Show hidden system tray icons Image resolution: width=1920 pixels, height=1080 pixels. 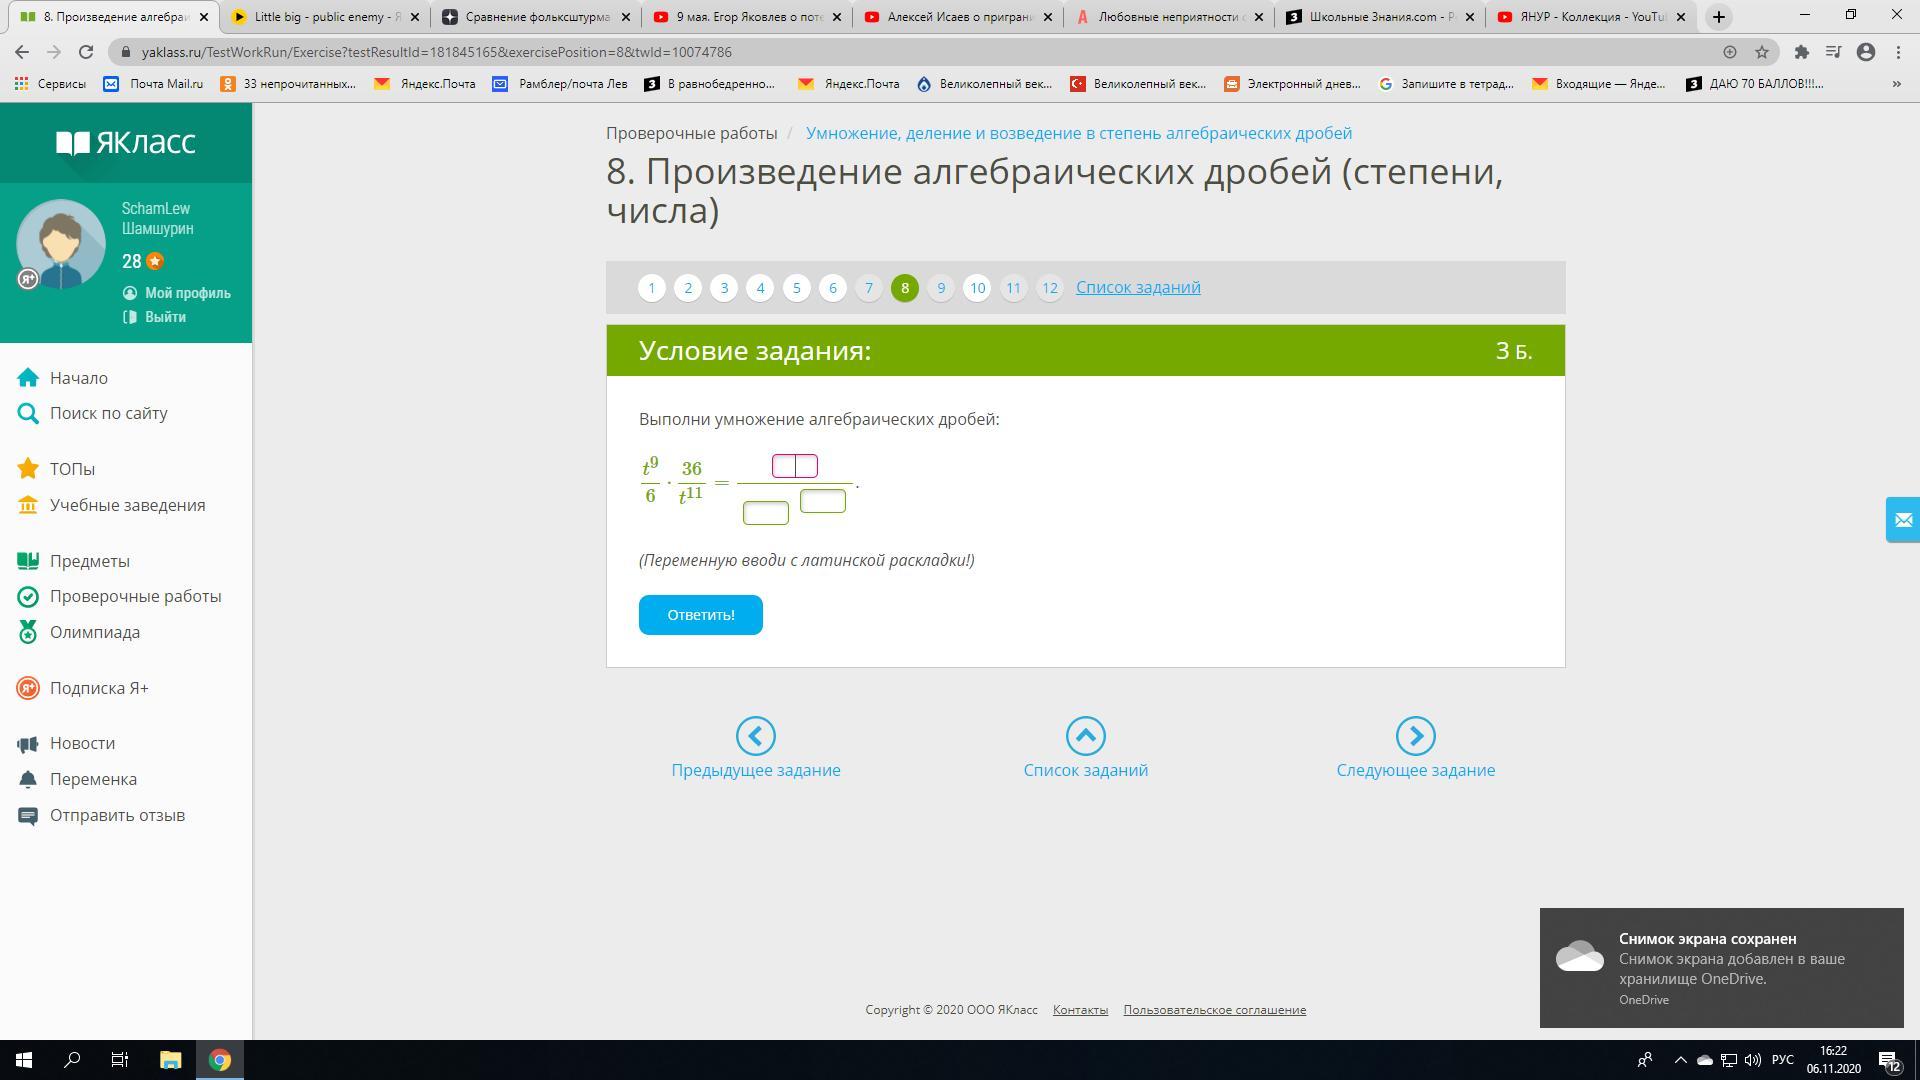pyautogui.click(x=1680, y=1060)
